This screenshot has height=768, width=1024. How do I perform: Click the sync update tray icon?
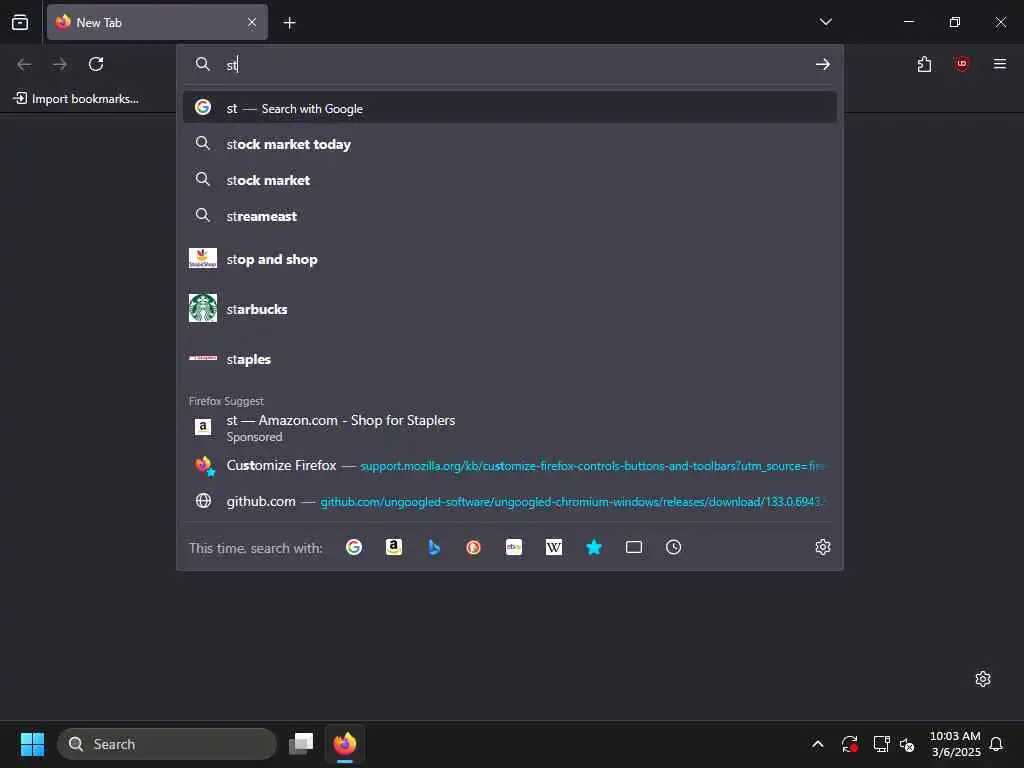pyautogui.click(x=850, y=744)
